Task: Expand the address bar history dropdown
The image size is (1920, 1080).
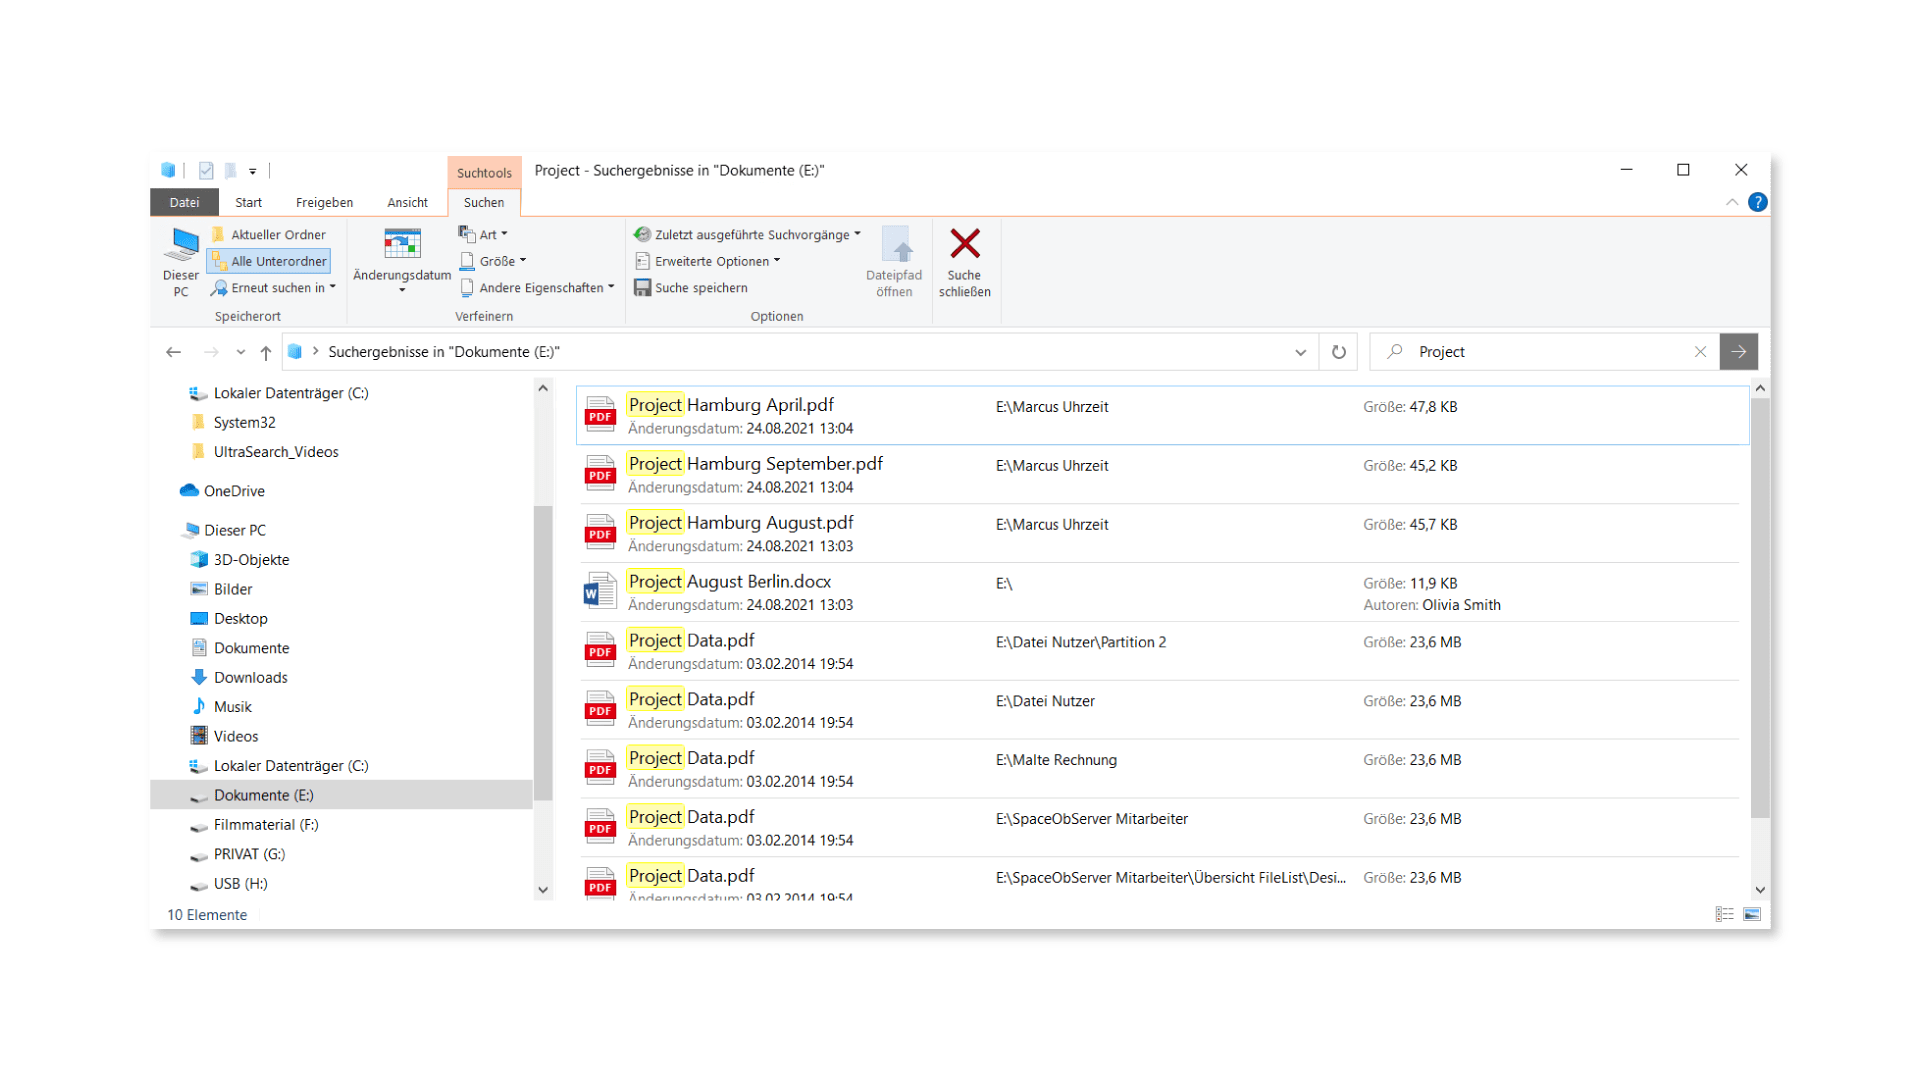Action: pos(1300,352)
